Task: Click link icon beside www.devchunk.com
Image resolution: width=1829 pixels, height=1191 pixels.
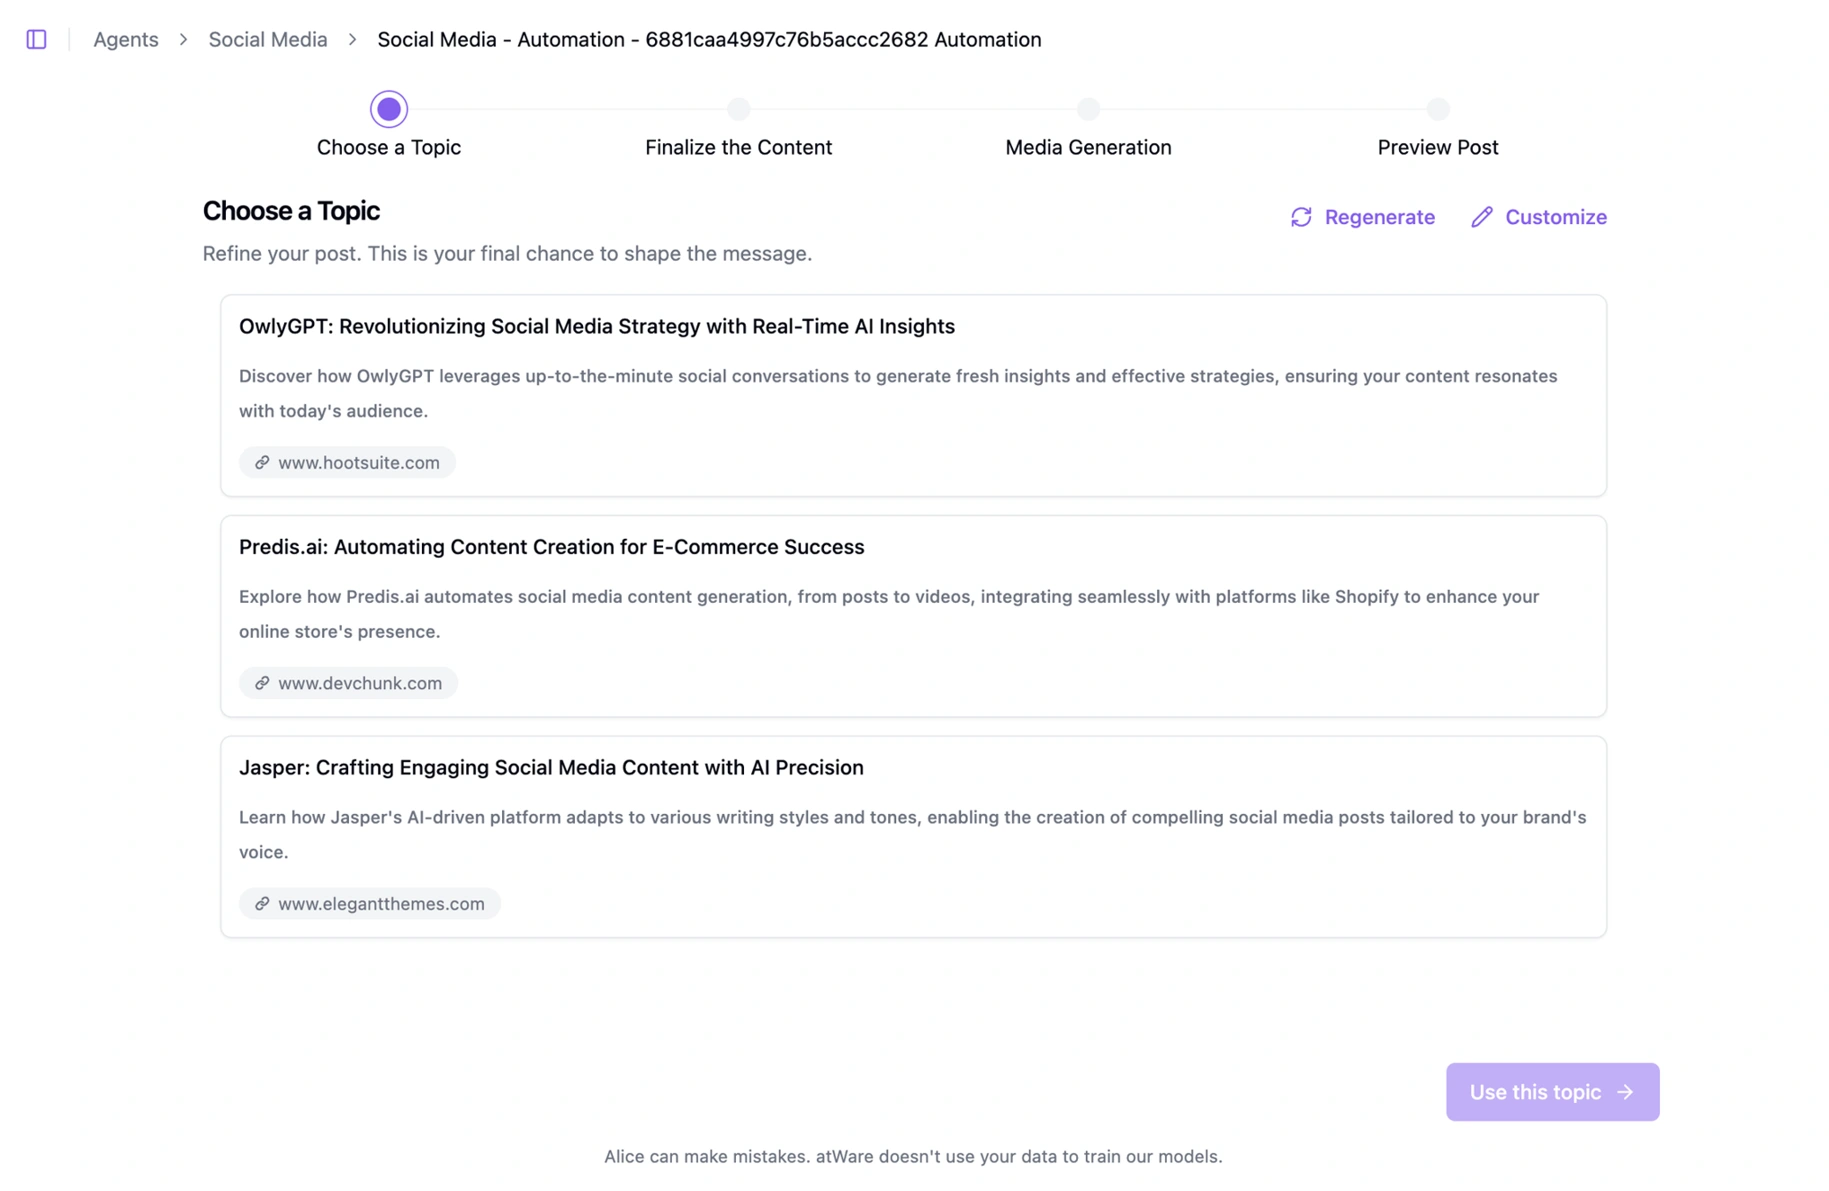Action: point(262,683)
